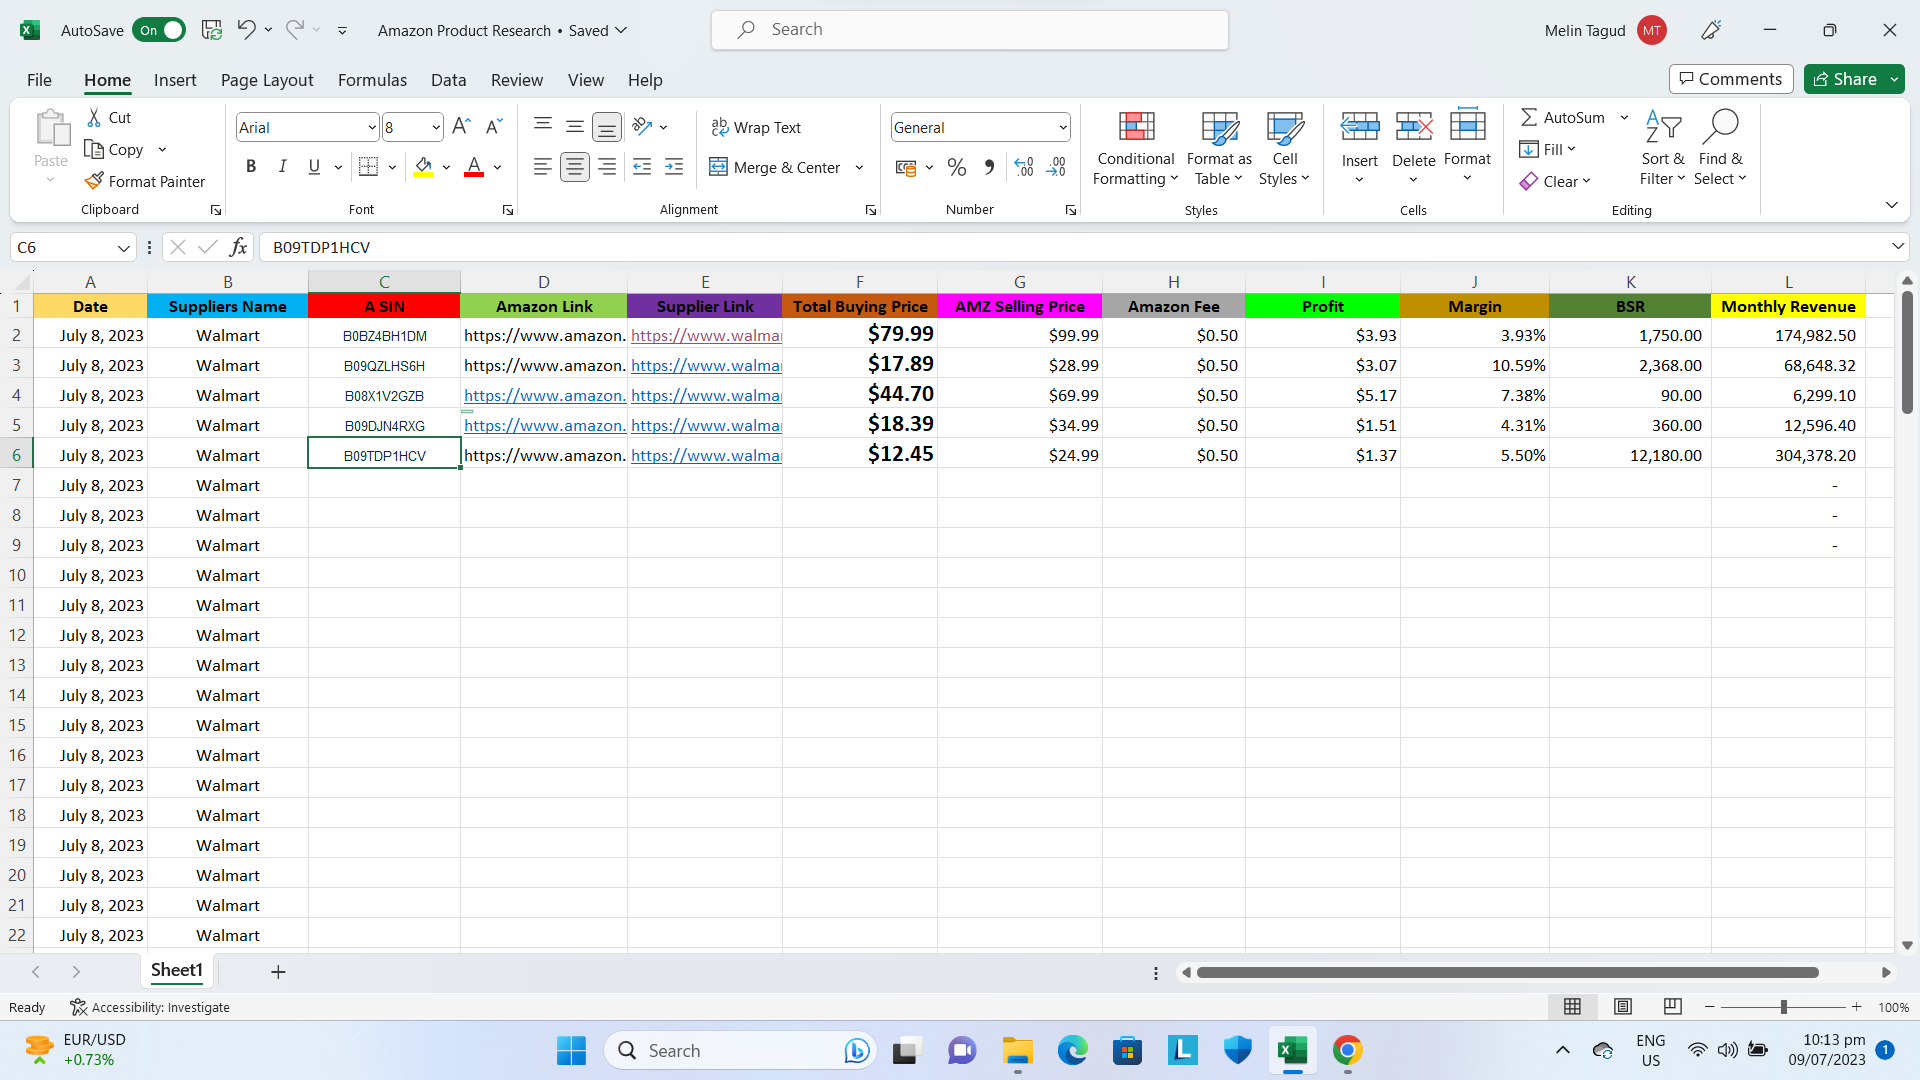Click the AutoSum sigma icon

click(1529, 117)
